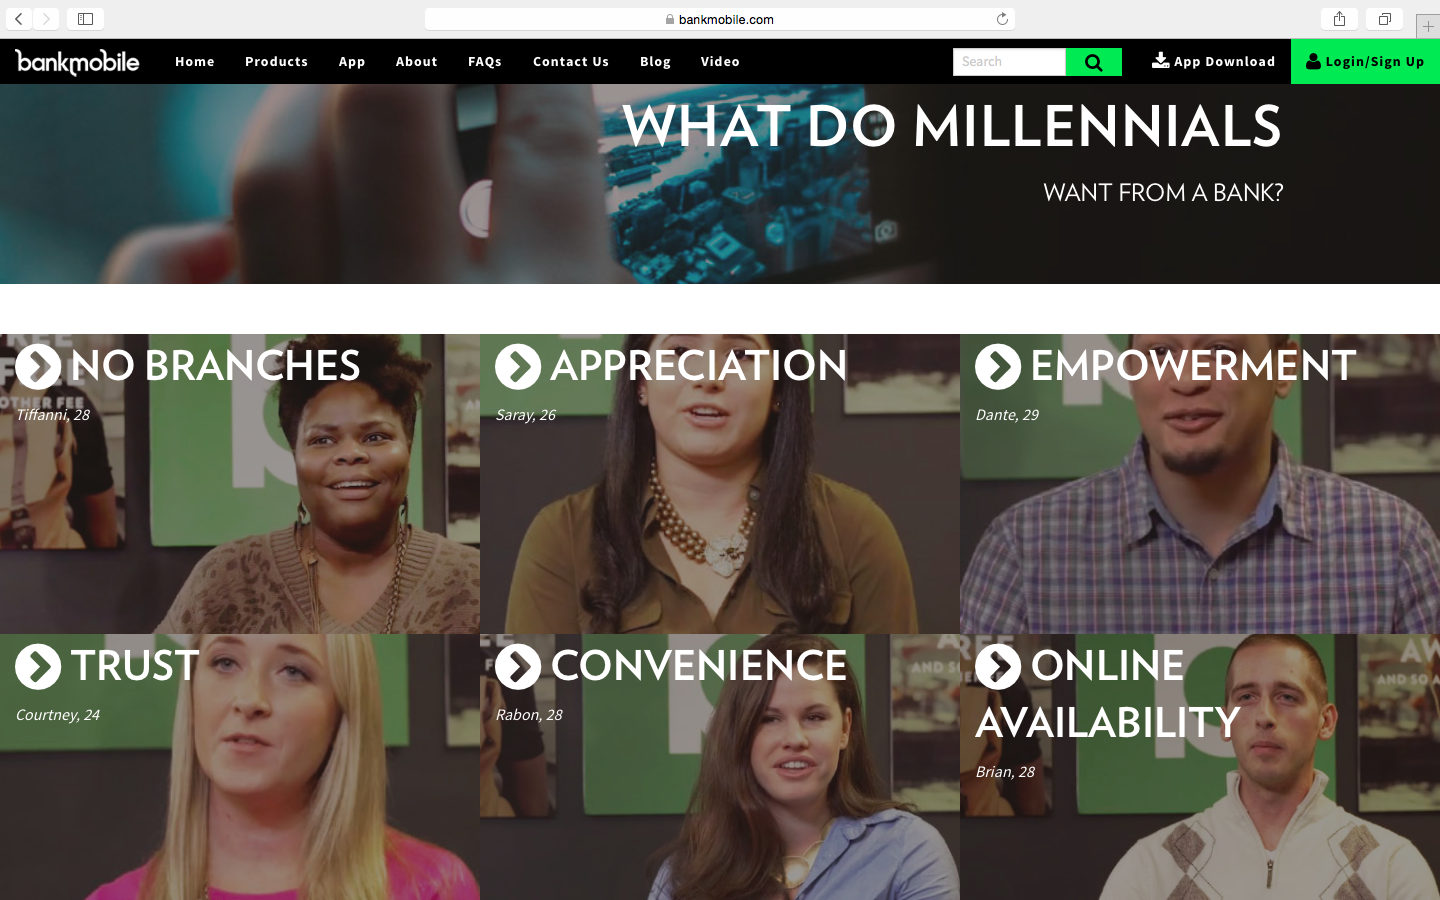Open the Products menu item
The height and width of the screenshot is (900, 1440).
pyautogui.click(x=276, y=62)
